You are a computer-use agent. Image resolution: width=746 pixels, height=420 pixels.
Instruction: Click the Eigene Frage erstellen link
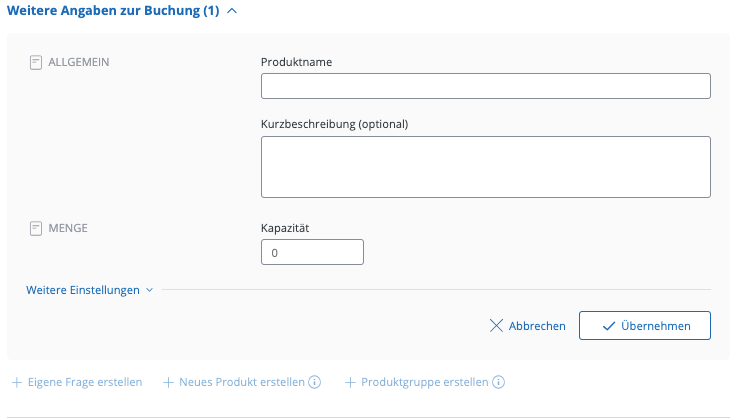coord(84,382)
